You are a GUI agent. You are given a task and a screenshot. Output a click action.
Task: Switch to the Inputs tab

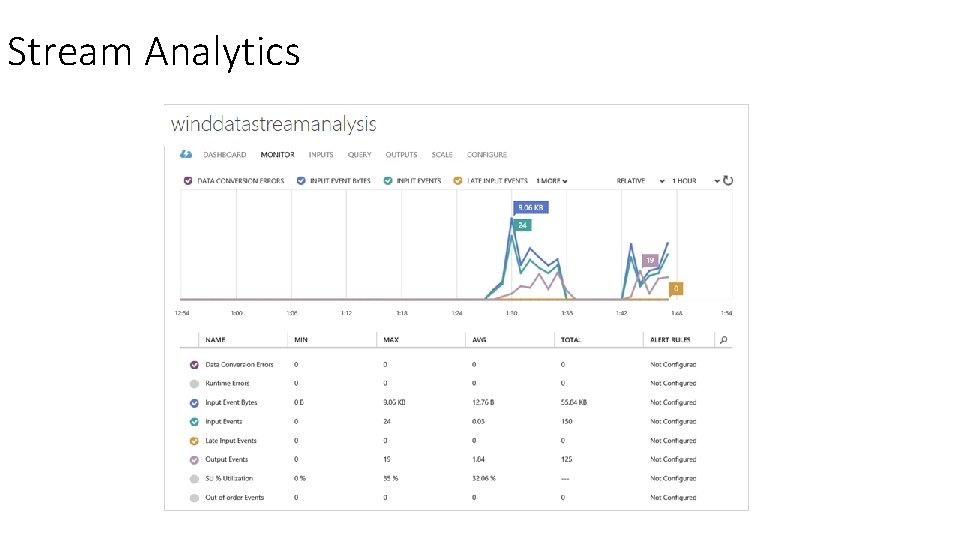[x=321, y=155]
